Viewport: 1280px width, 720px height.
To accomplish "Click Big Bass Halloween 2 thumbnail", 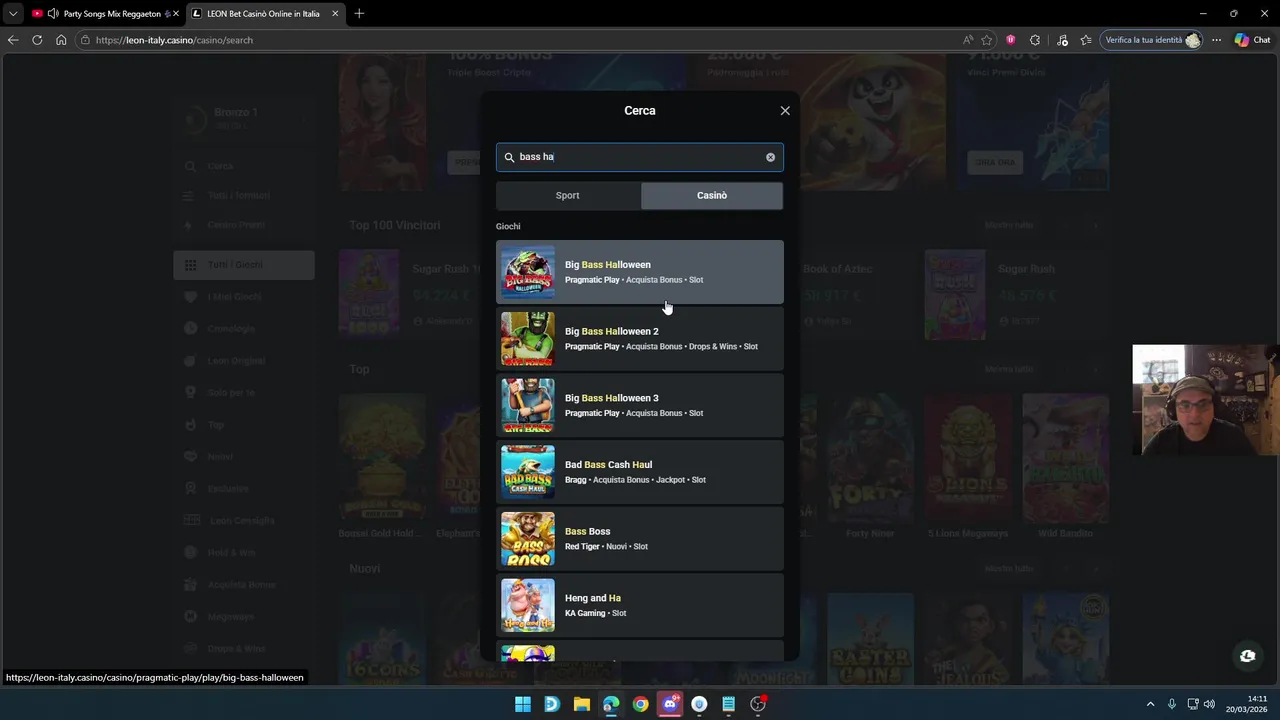I will click(527, 339).
